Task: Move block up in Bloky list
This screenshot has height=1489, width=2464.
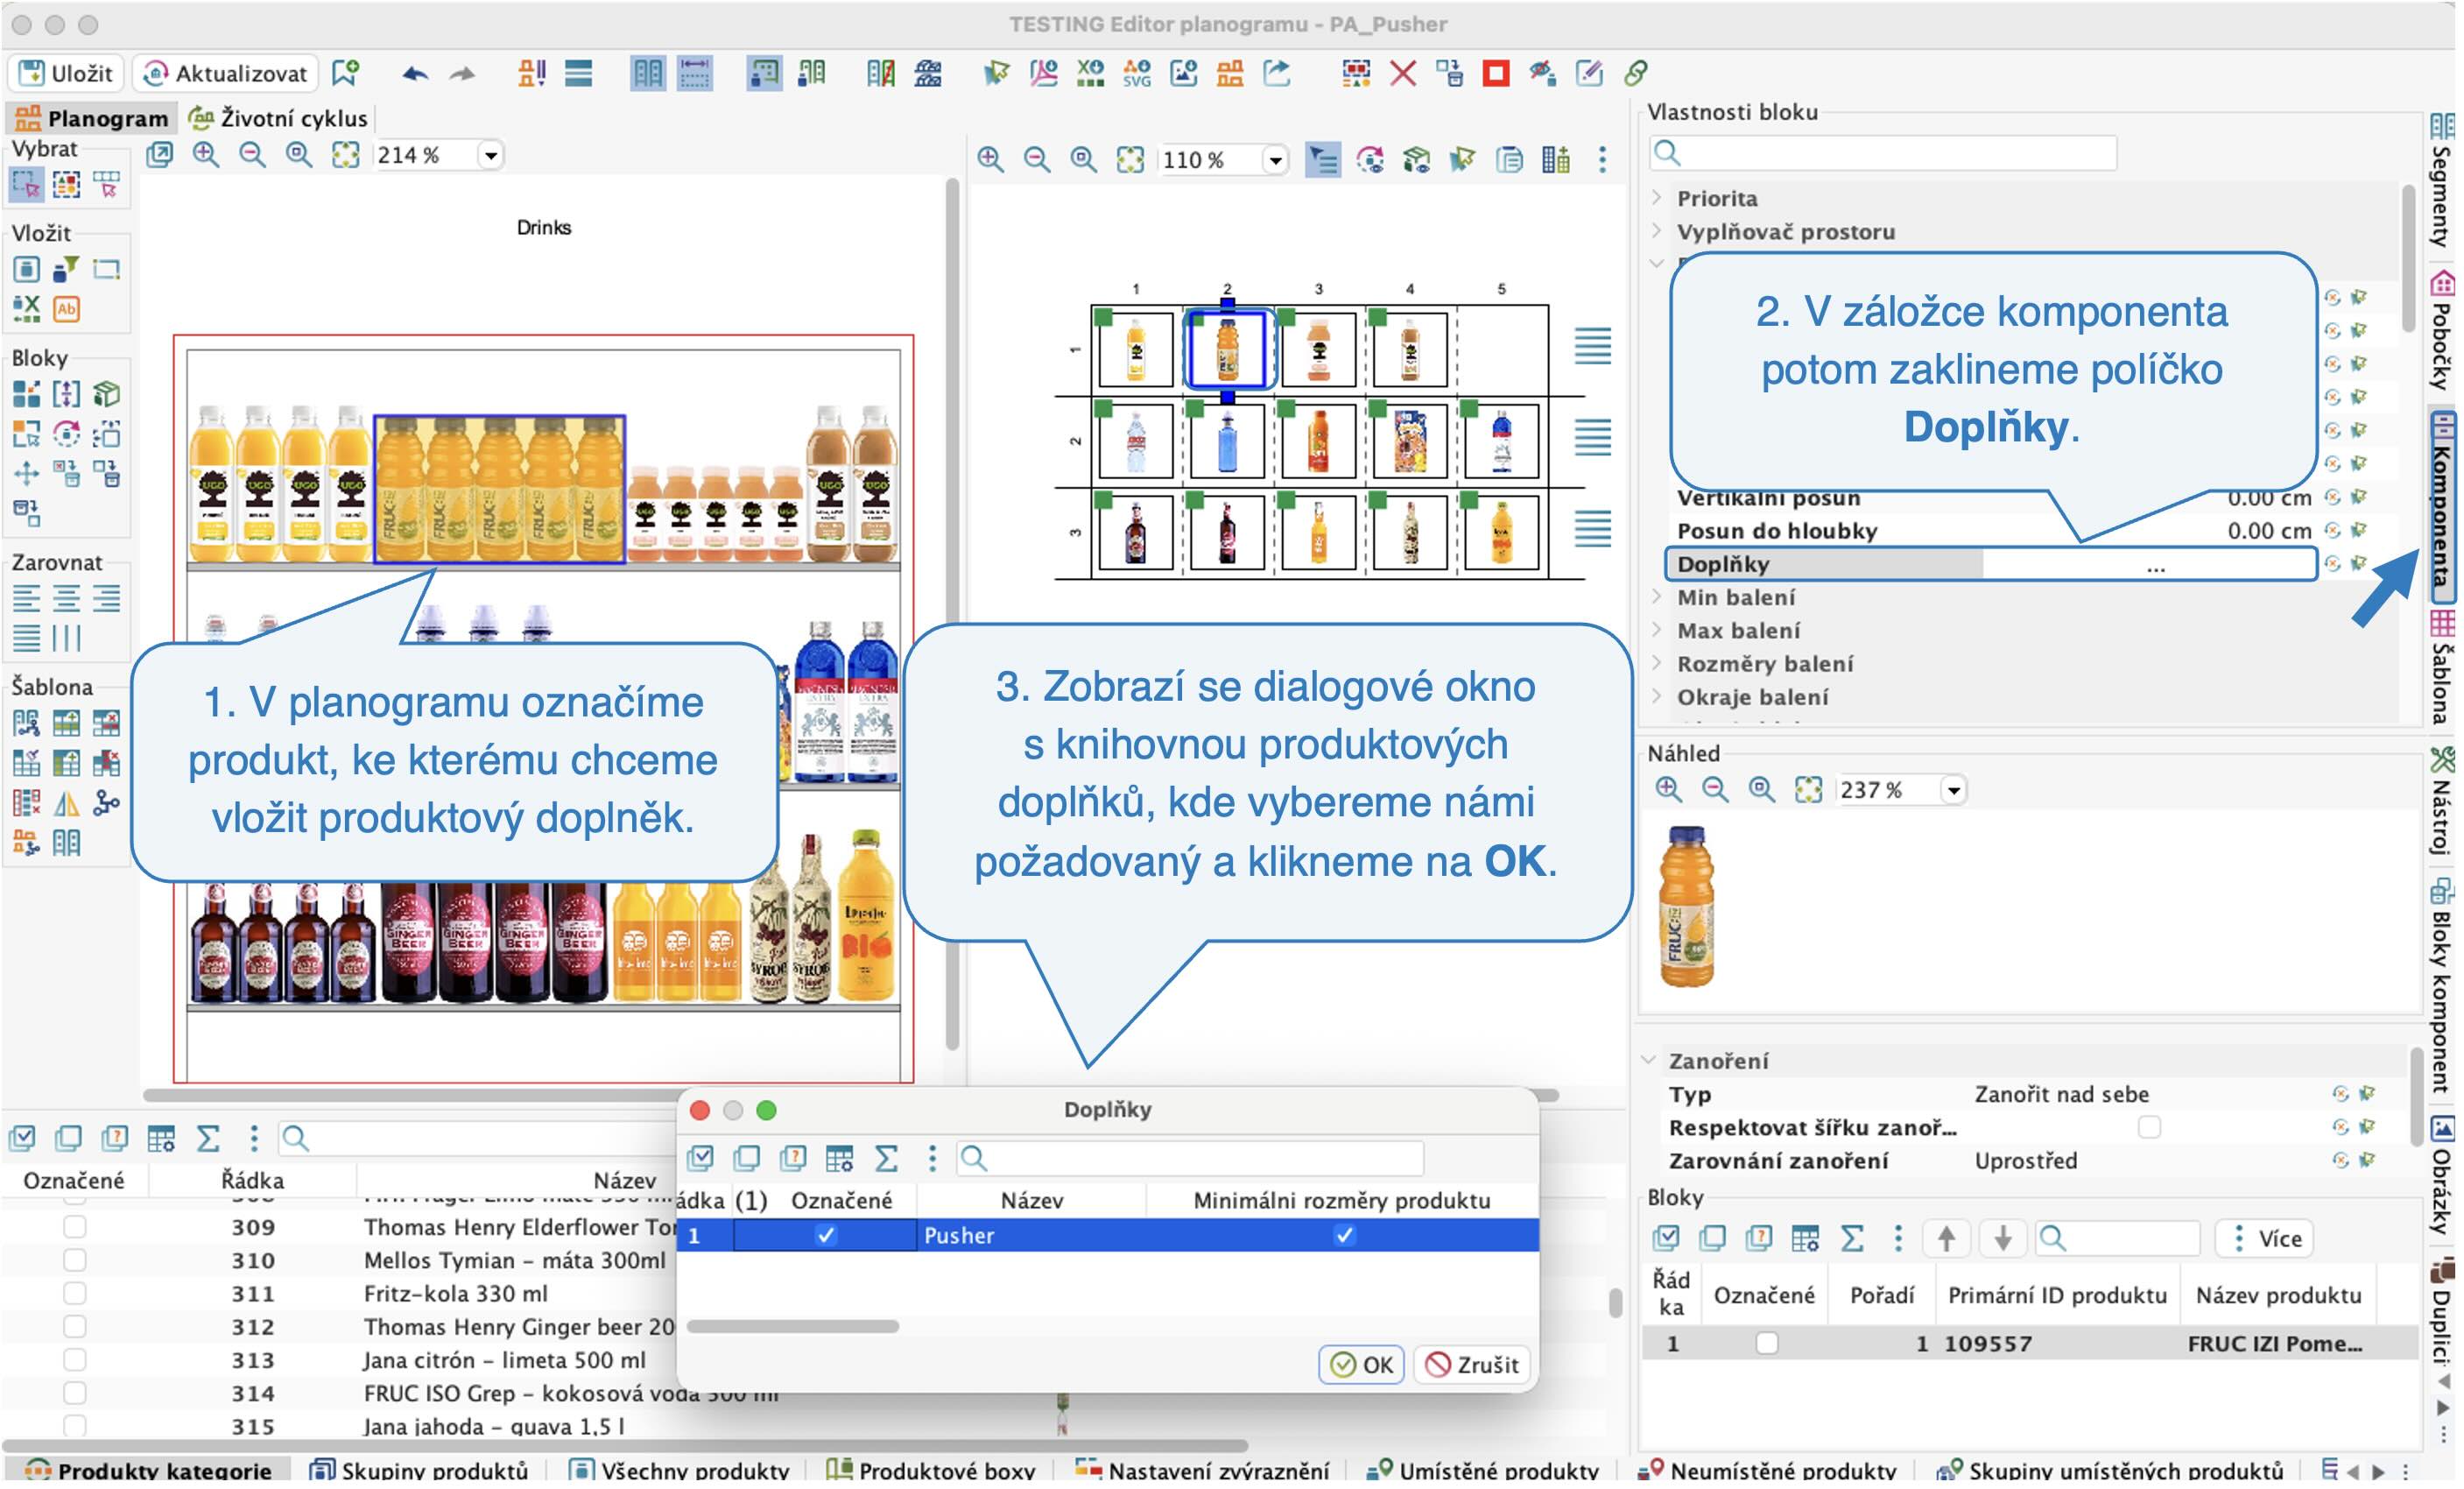Action: (1946, 1238)
